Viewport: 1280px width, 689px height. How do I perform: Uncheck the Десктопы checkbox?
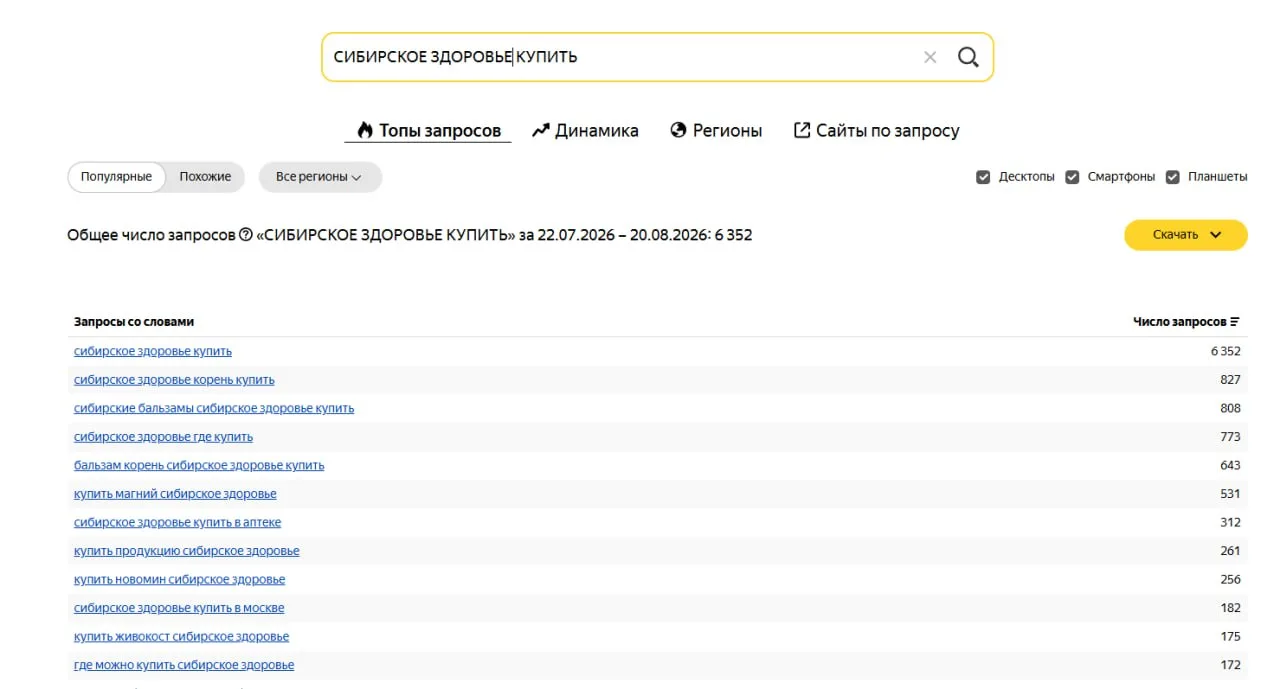983,177
